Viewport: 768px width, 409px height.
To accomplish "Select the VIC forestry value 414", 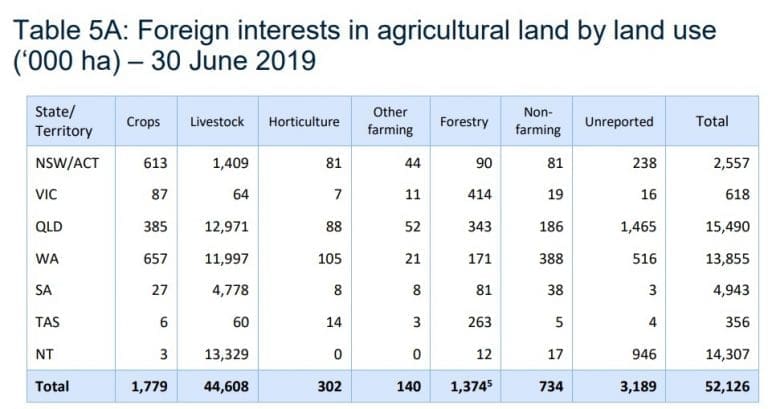I will (479, 194).
